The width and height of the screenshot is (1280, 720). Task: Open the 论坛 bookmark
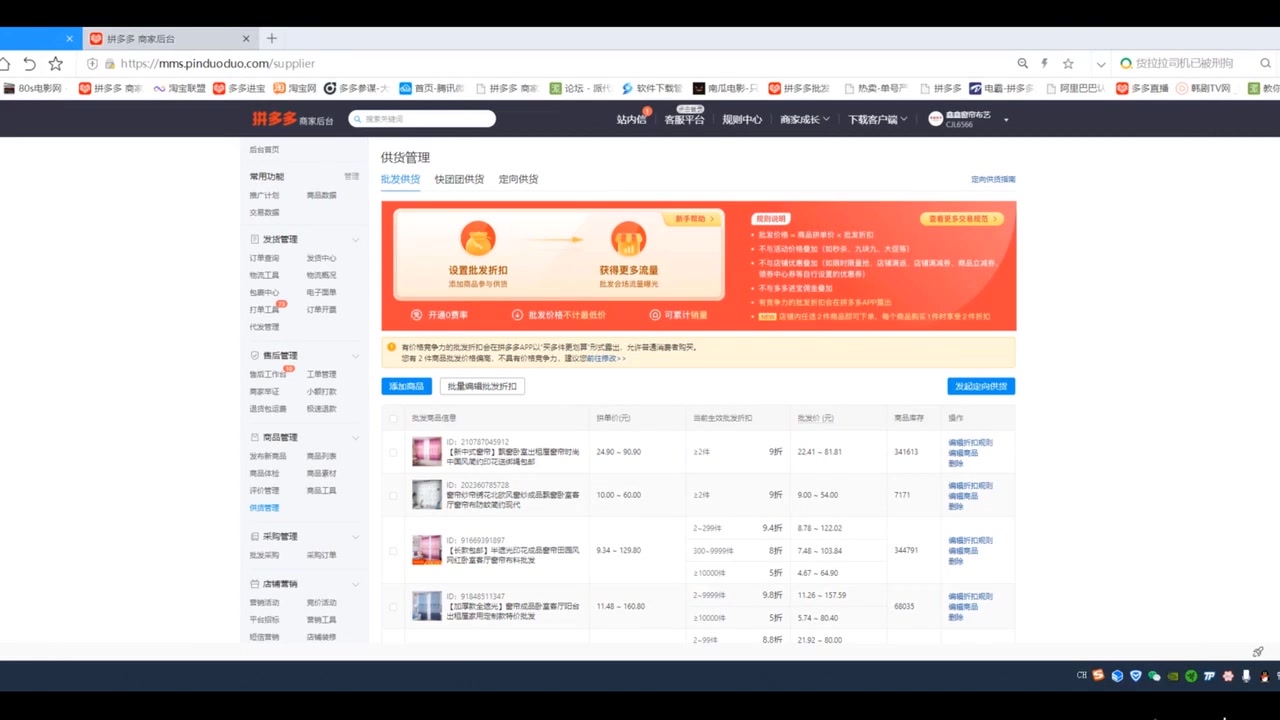pos(580,88)
